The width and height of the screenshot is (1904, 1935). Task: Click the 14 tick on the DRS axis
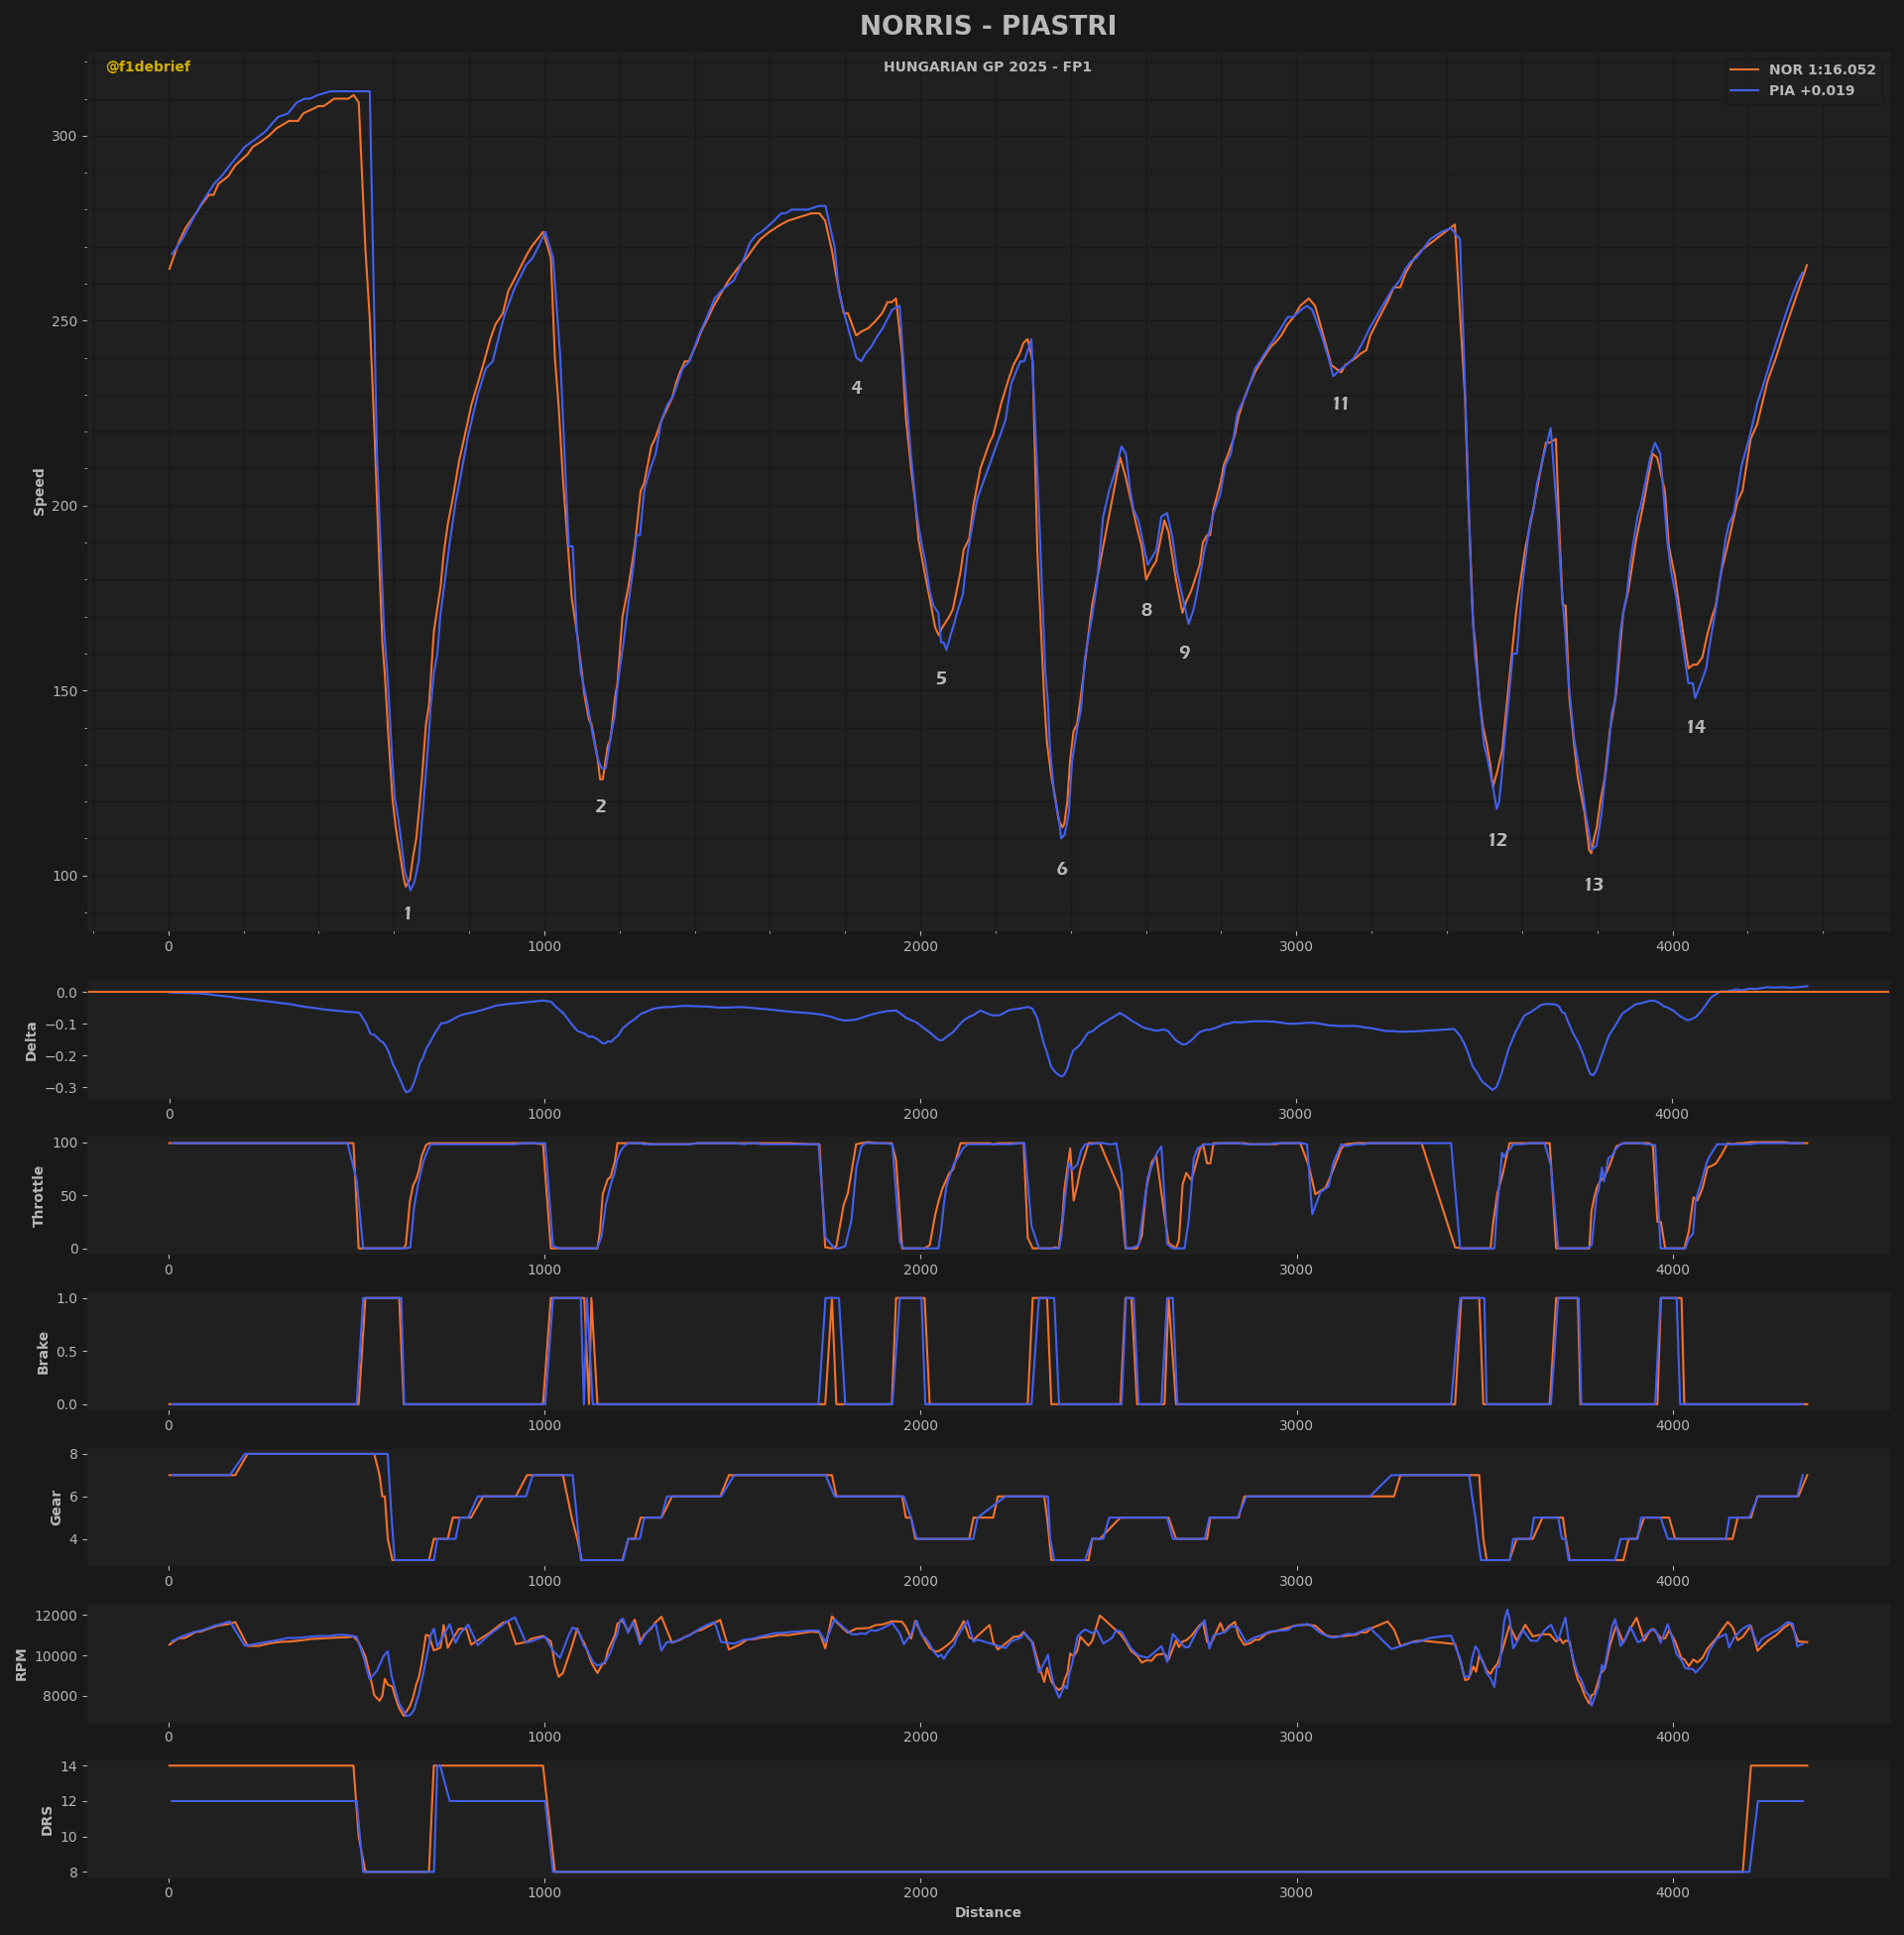[x=70, y=1766]
